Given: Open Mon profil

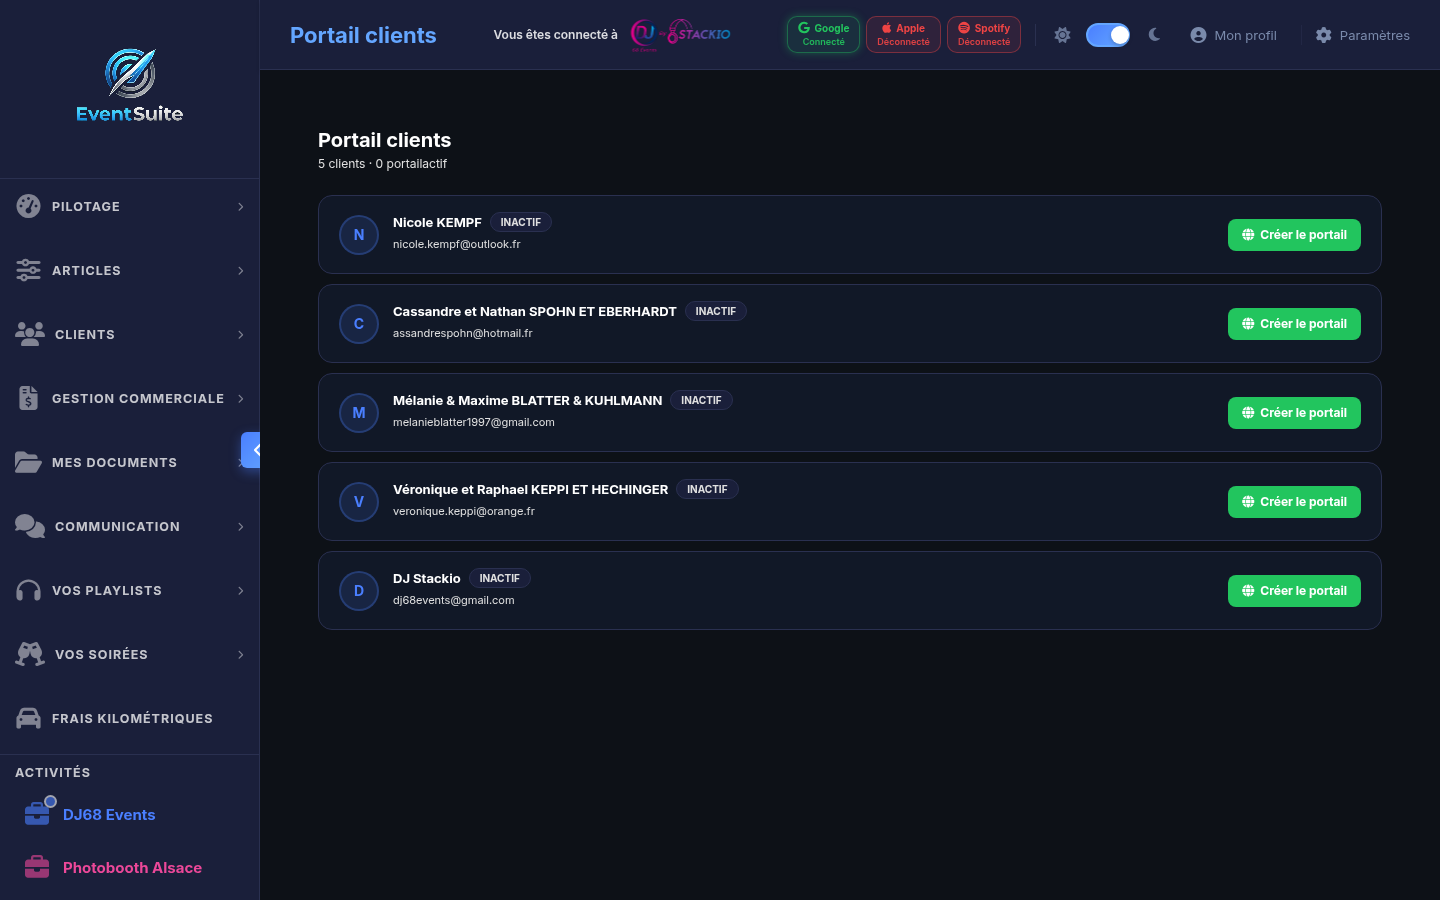Looking at the screenshot, I should coord(1233,34).
